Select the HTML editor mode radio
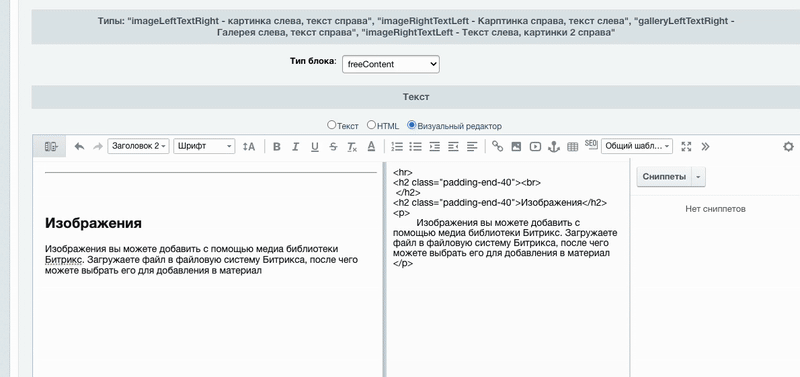This screenshot has height=377, width=800. point(371,125)
